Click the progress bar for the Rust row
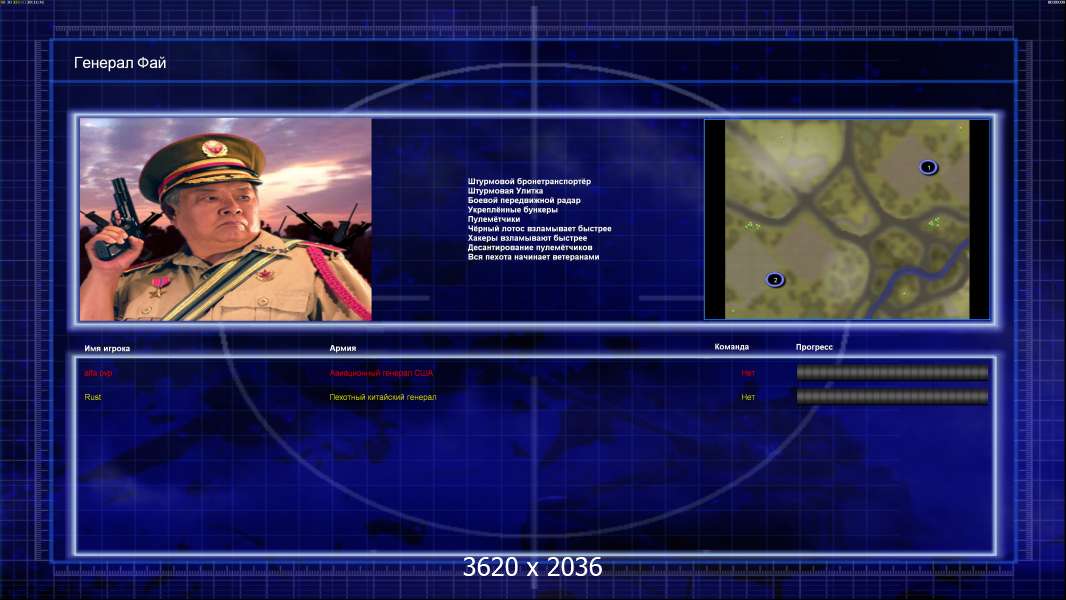The height and width of the screenshot is (600, 1066). click(x=893, y=398)
